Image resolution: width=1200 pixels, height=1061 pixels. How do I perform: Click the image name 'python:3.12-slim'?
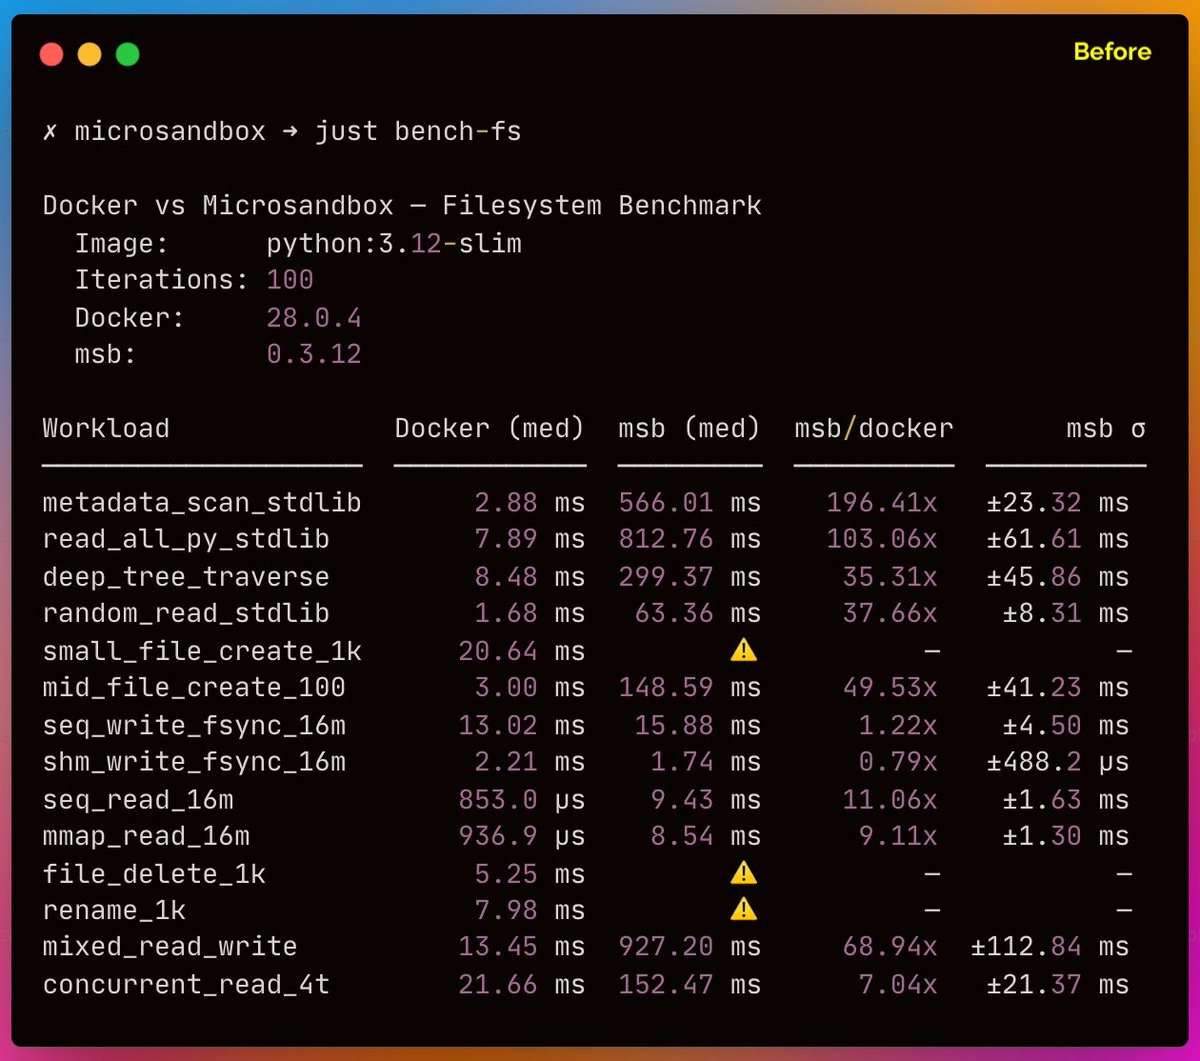pyautogui.click(x=394, y=244)
